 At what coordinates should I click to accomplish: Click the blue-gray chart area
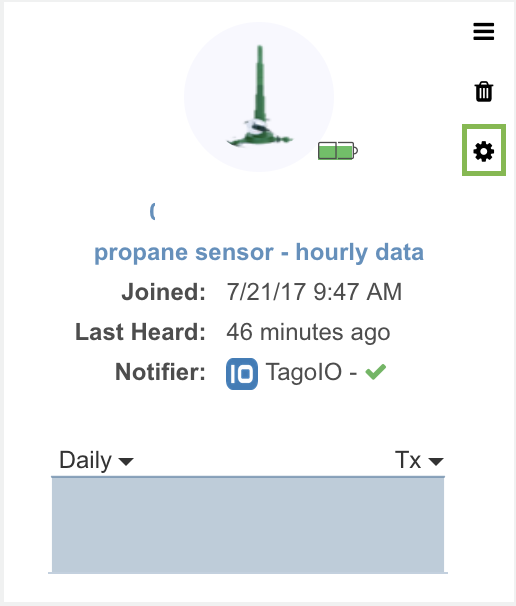[248, 525]
